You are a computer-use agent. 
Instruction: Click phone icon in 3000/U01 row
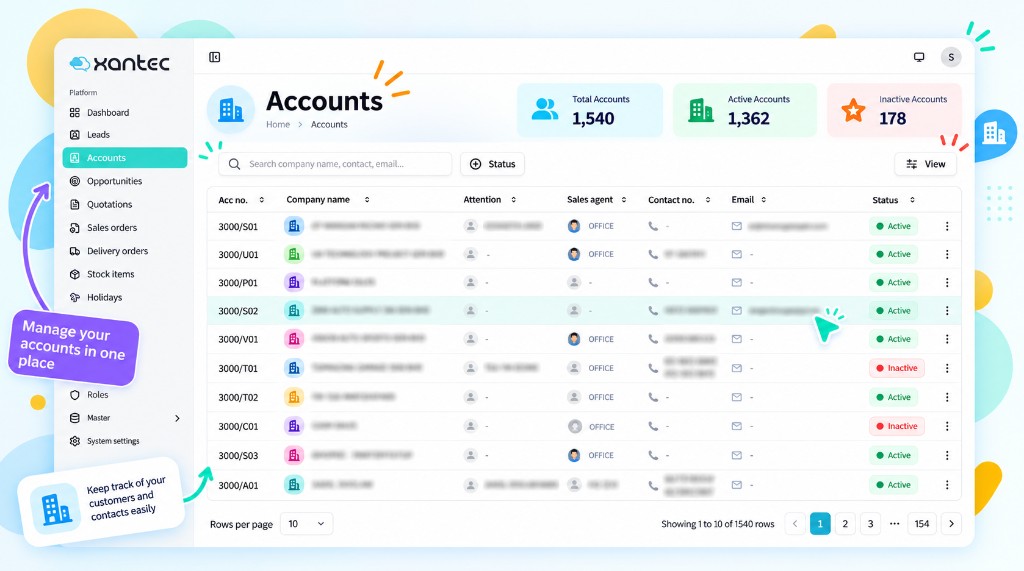click(653, 254)
